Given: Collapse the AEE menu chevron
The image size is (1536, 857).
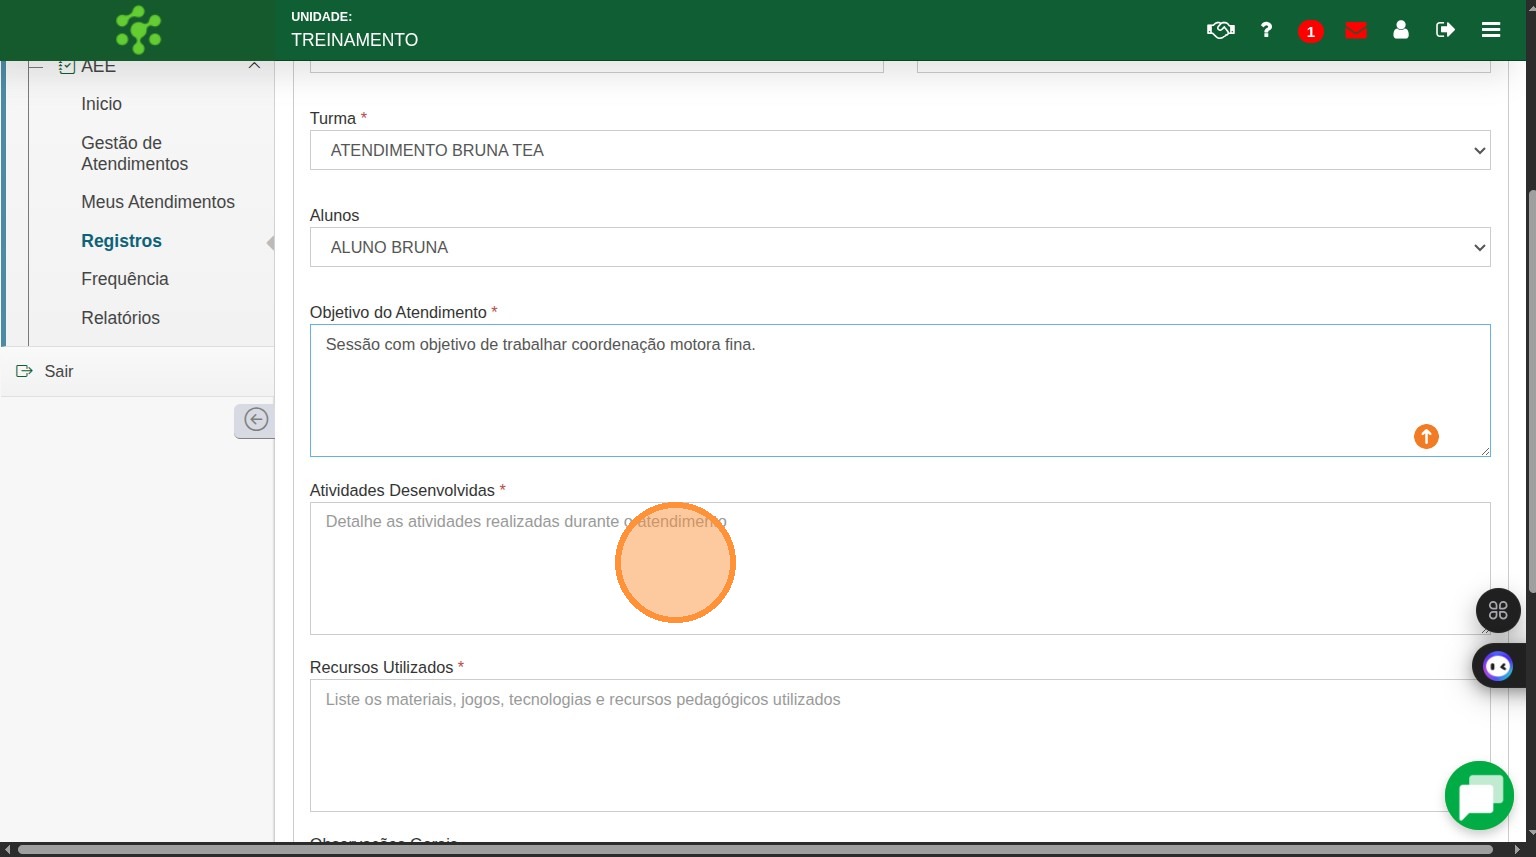Looking at the screenshot, I should click(254, 66).
